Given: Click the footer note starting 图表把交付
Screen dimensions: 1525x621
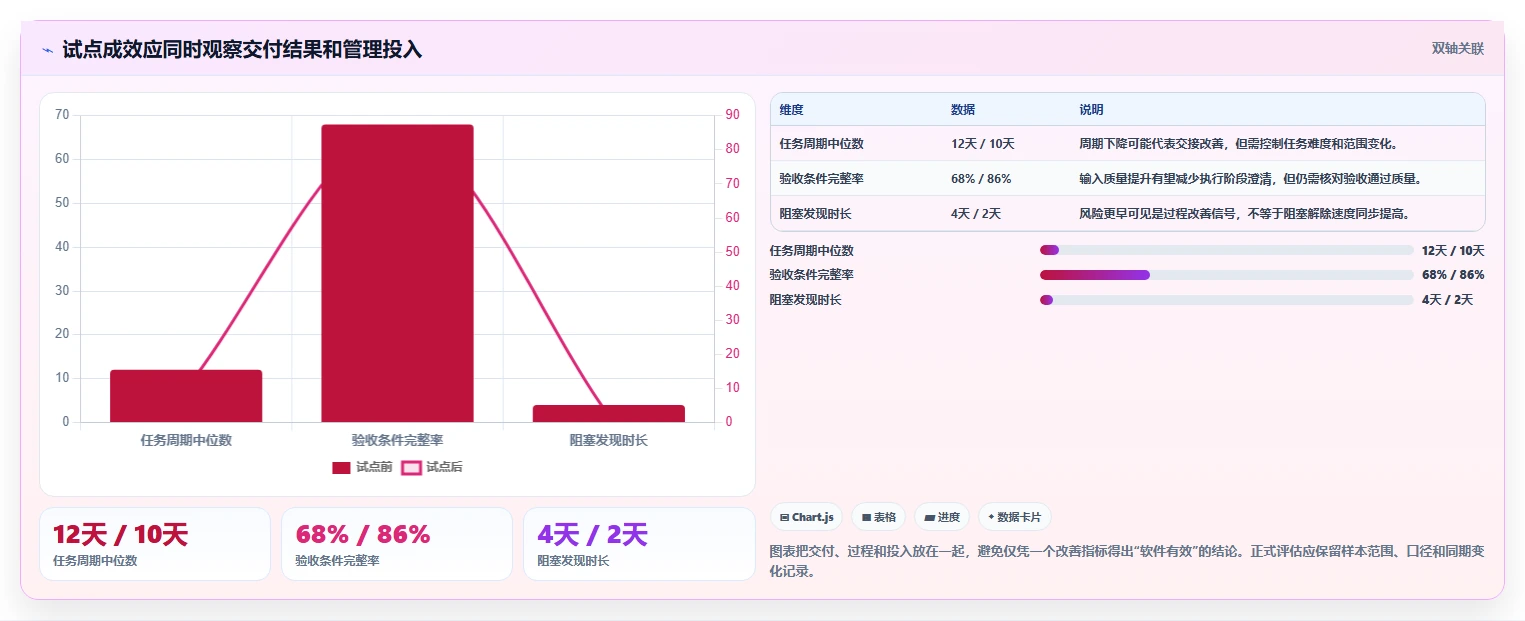Looking at the screenshot, I should click(x=1127, y=561).
